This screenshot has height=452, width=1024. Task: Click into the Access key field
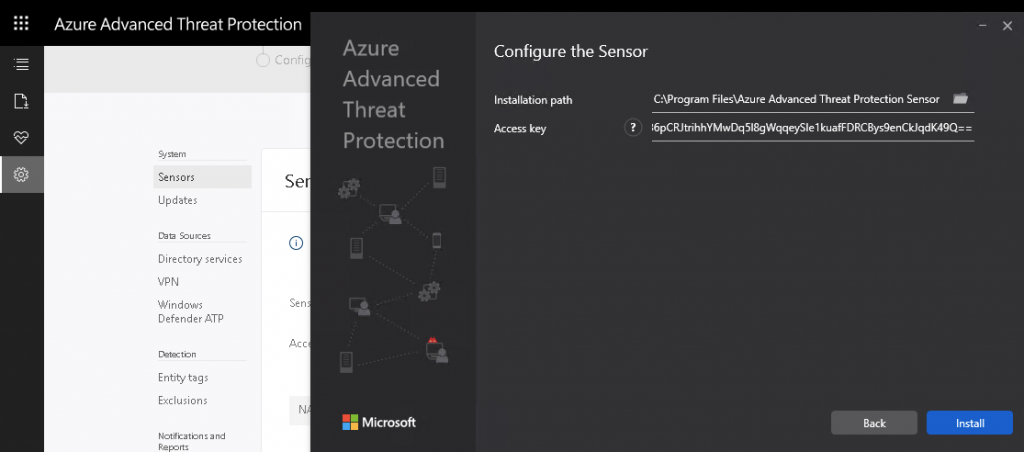(x=811, y=129)
